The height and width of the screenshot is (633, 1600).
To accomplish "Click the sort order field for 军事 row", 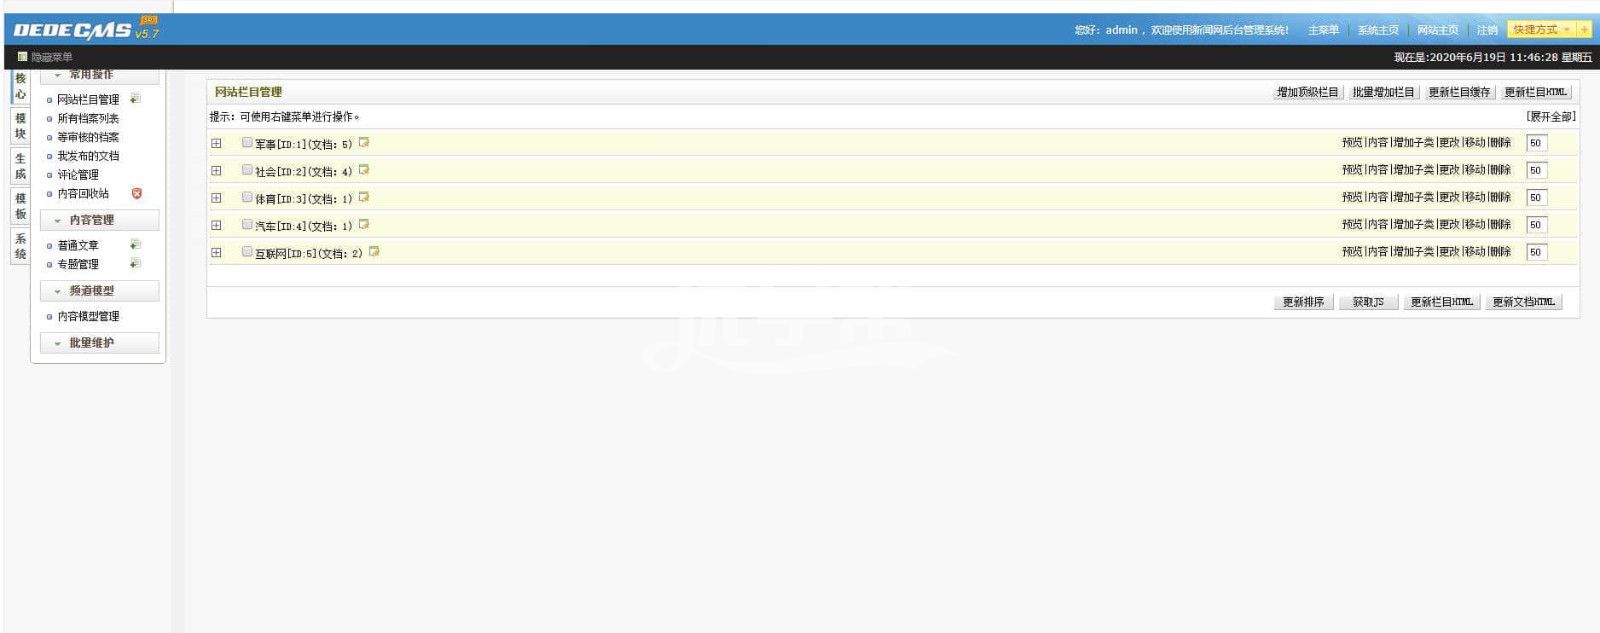I will coord(1536,143).
